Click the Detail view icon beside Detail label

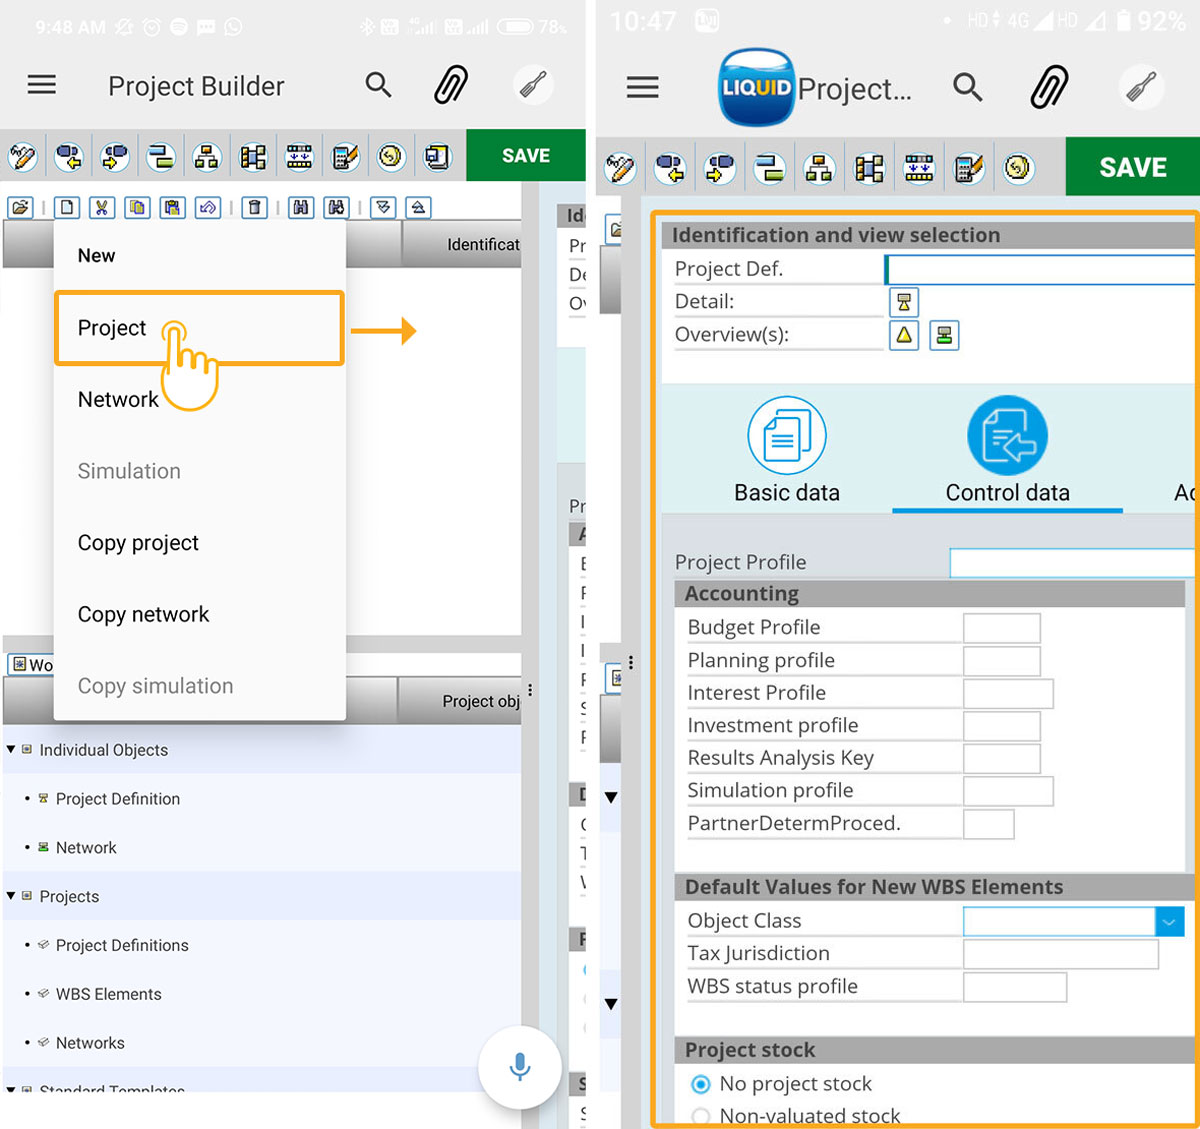pyautogui.click(x=904, y=302)
